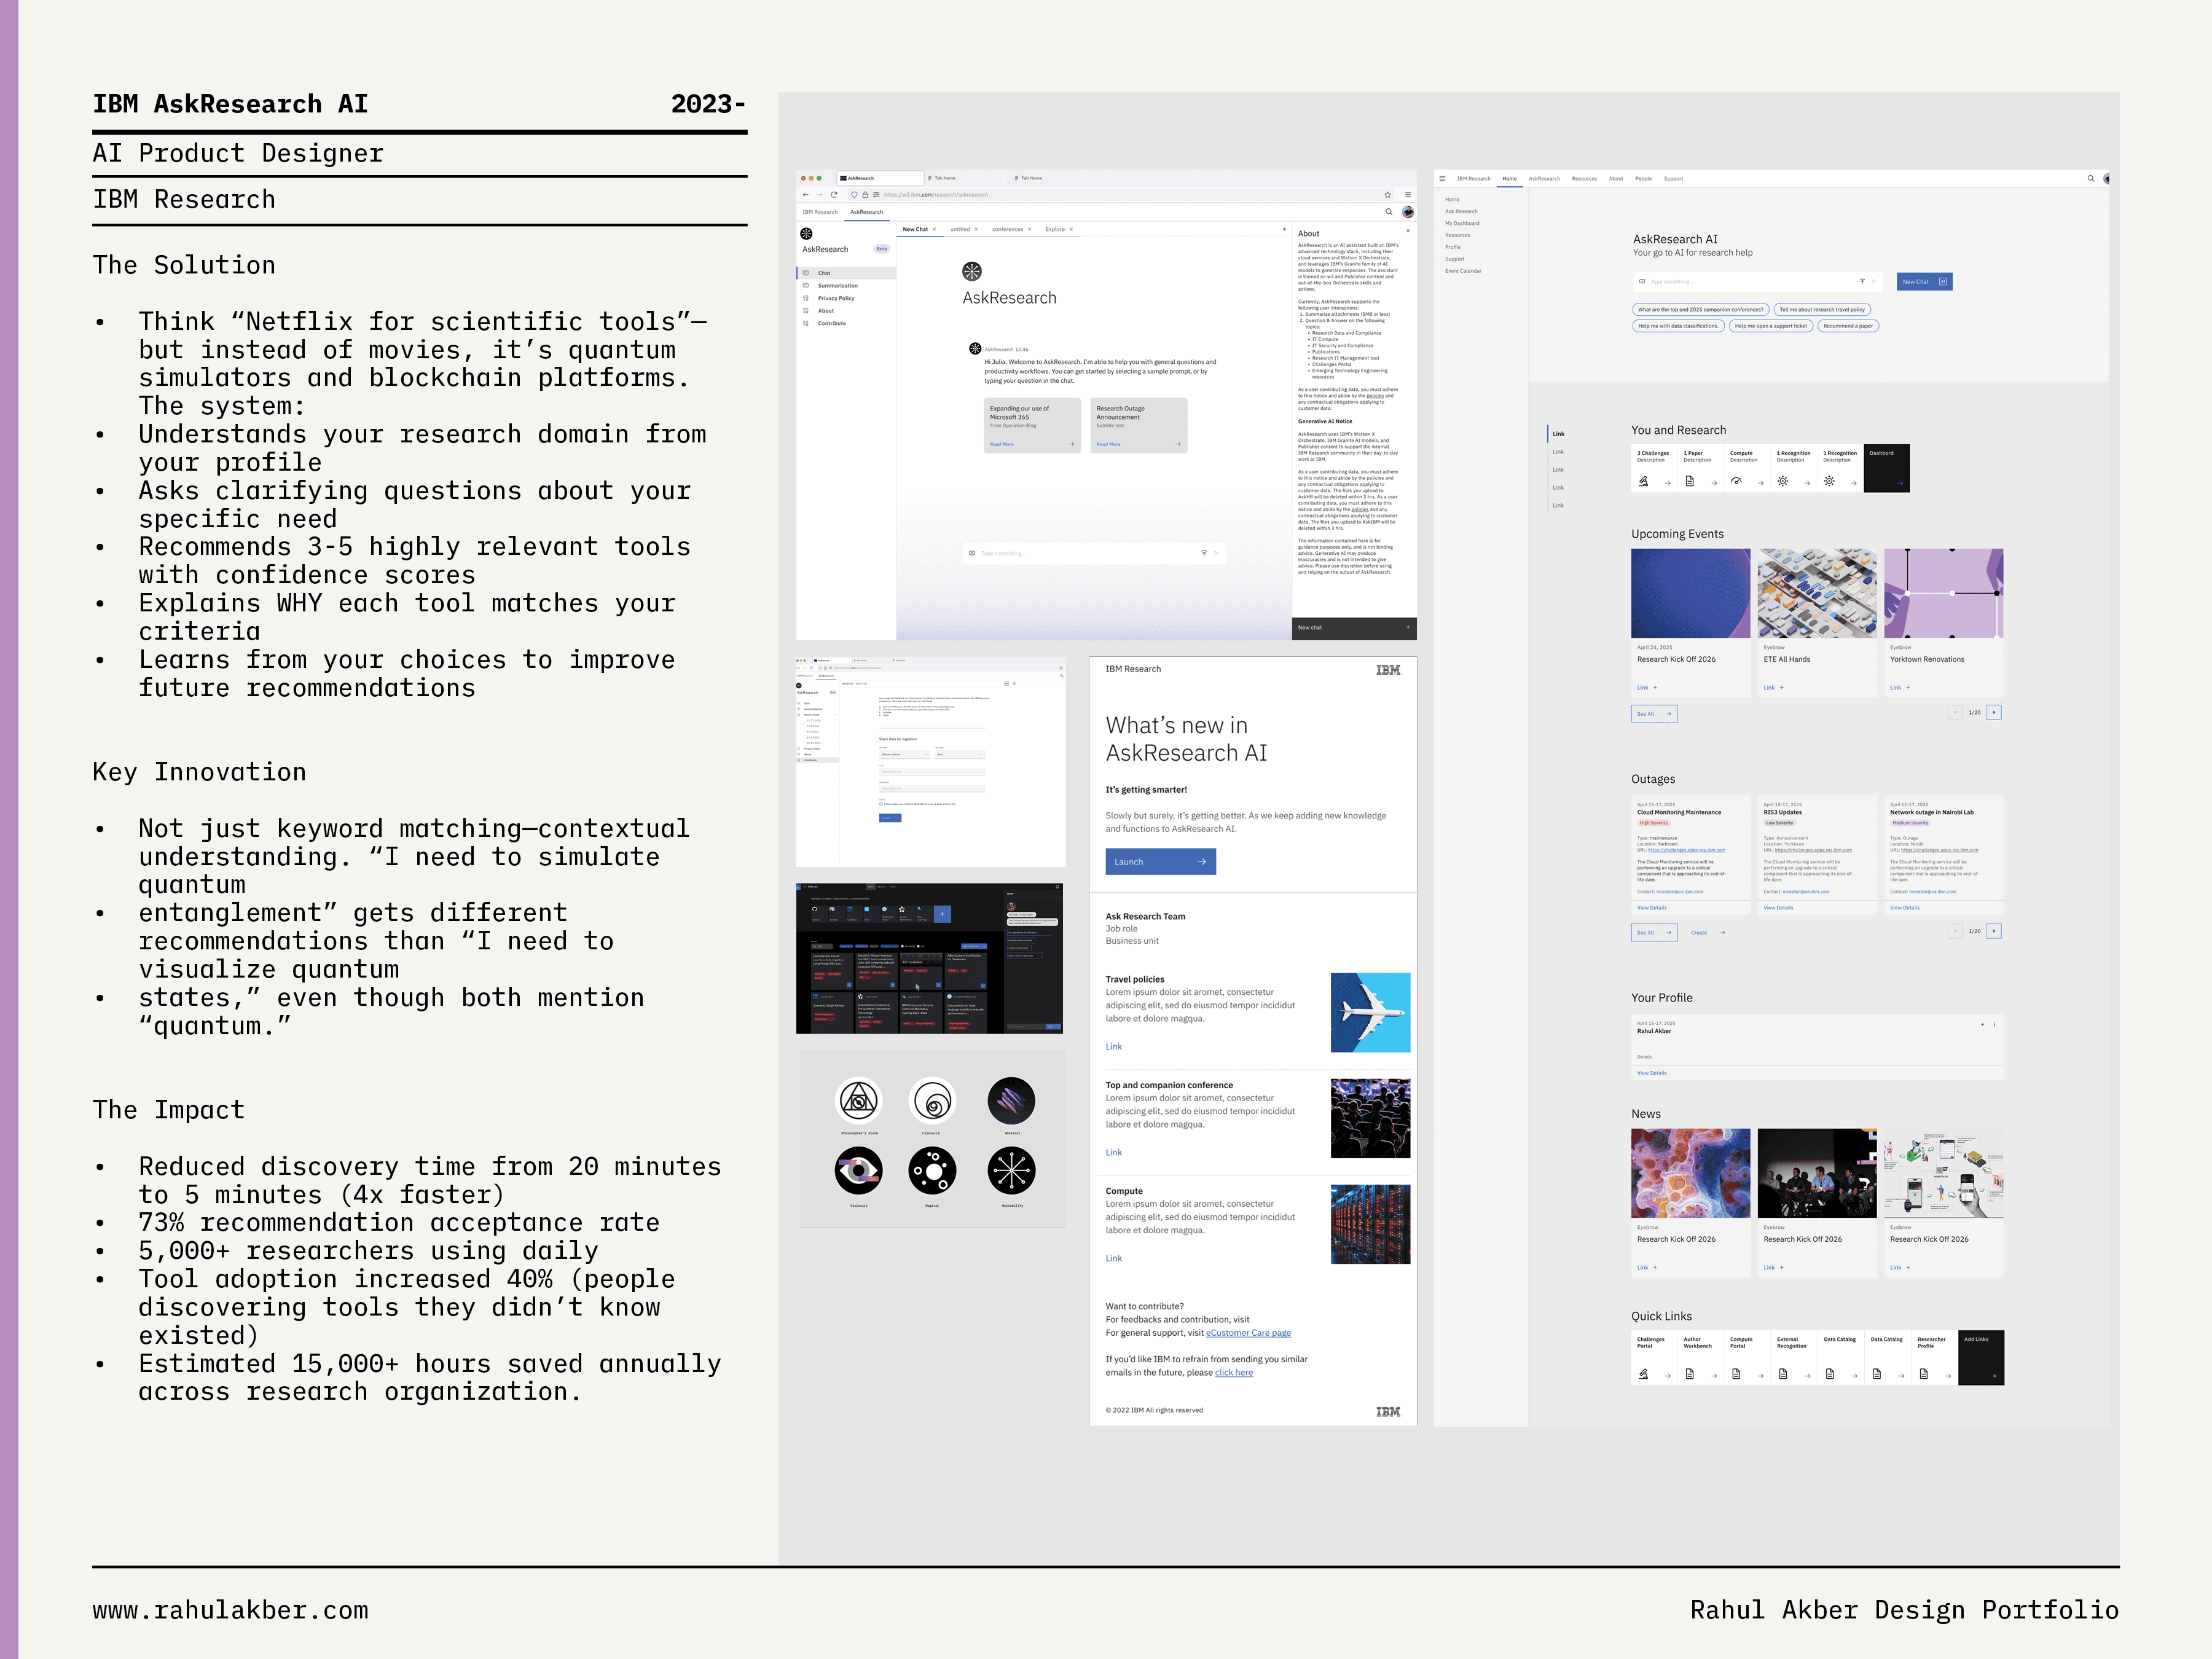Select Privacy Policy in AskResearch sidebar
Image resolution: width=2212 pixels, height=1659 pixels.
836,298
